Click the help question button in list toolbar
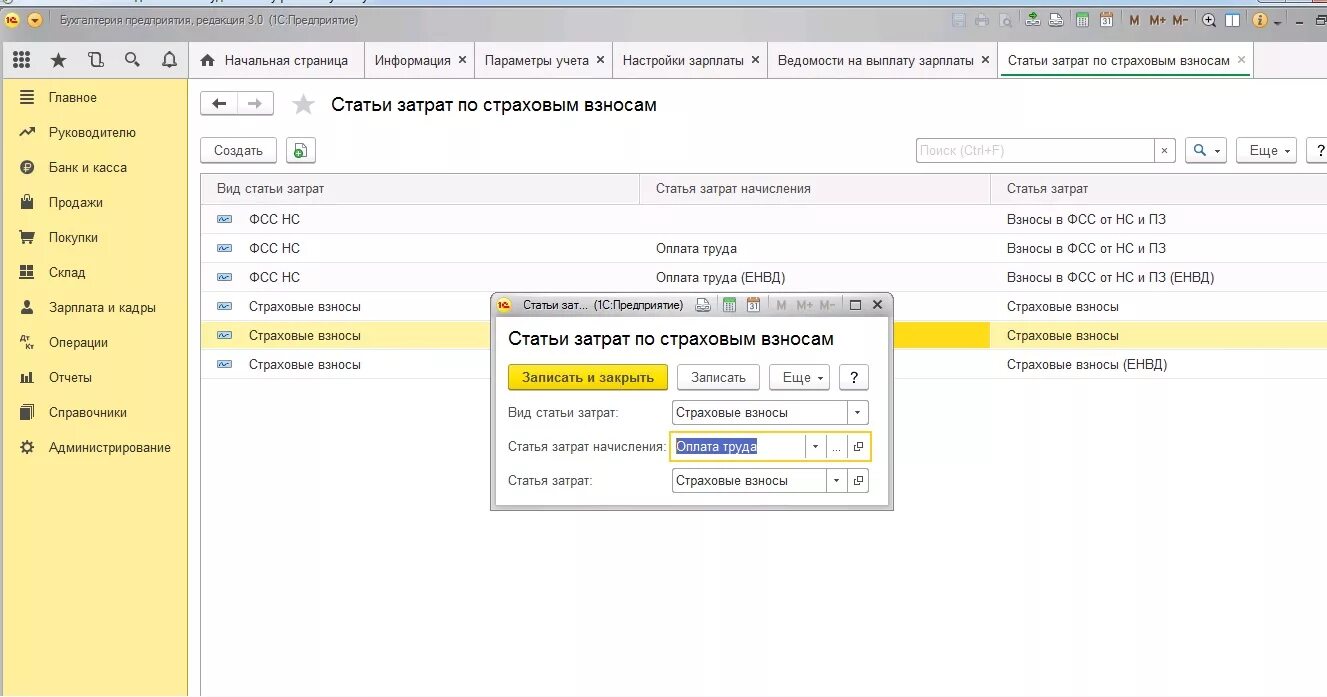Image resolution: width=1327 pixels, height=697 pixels. tap(1316, 151)
